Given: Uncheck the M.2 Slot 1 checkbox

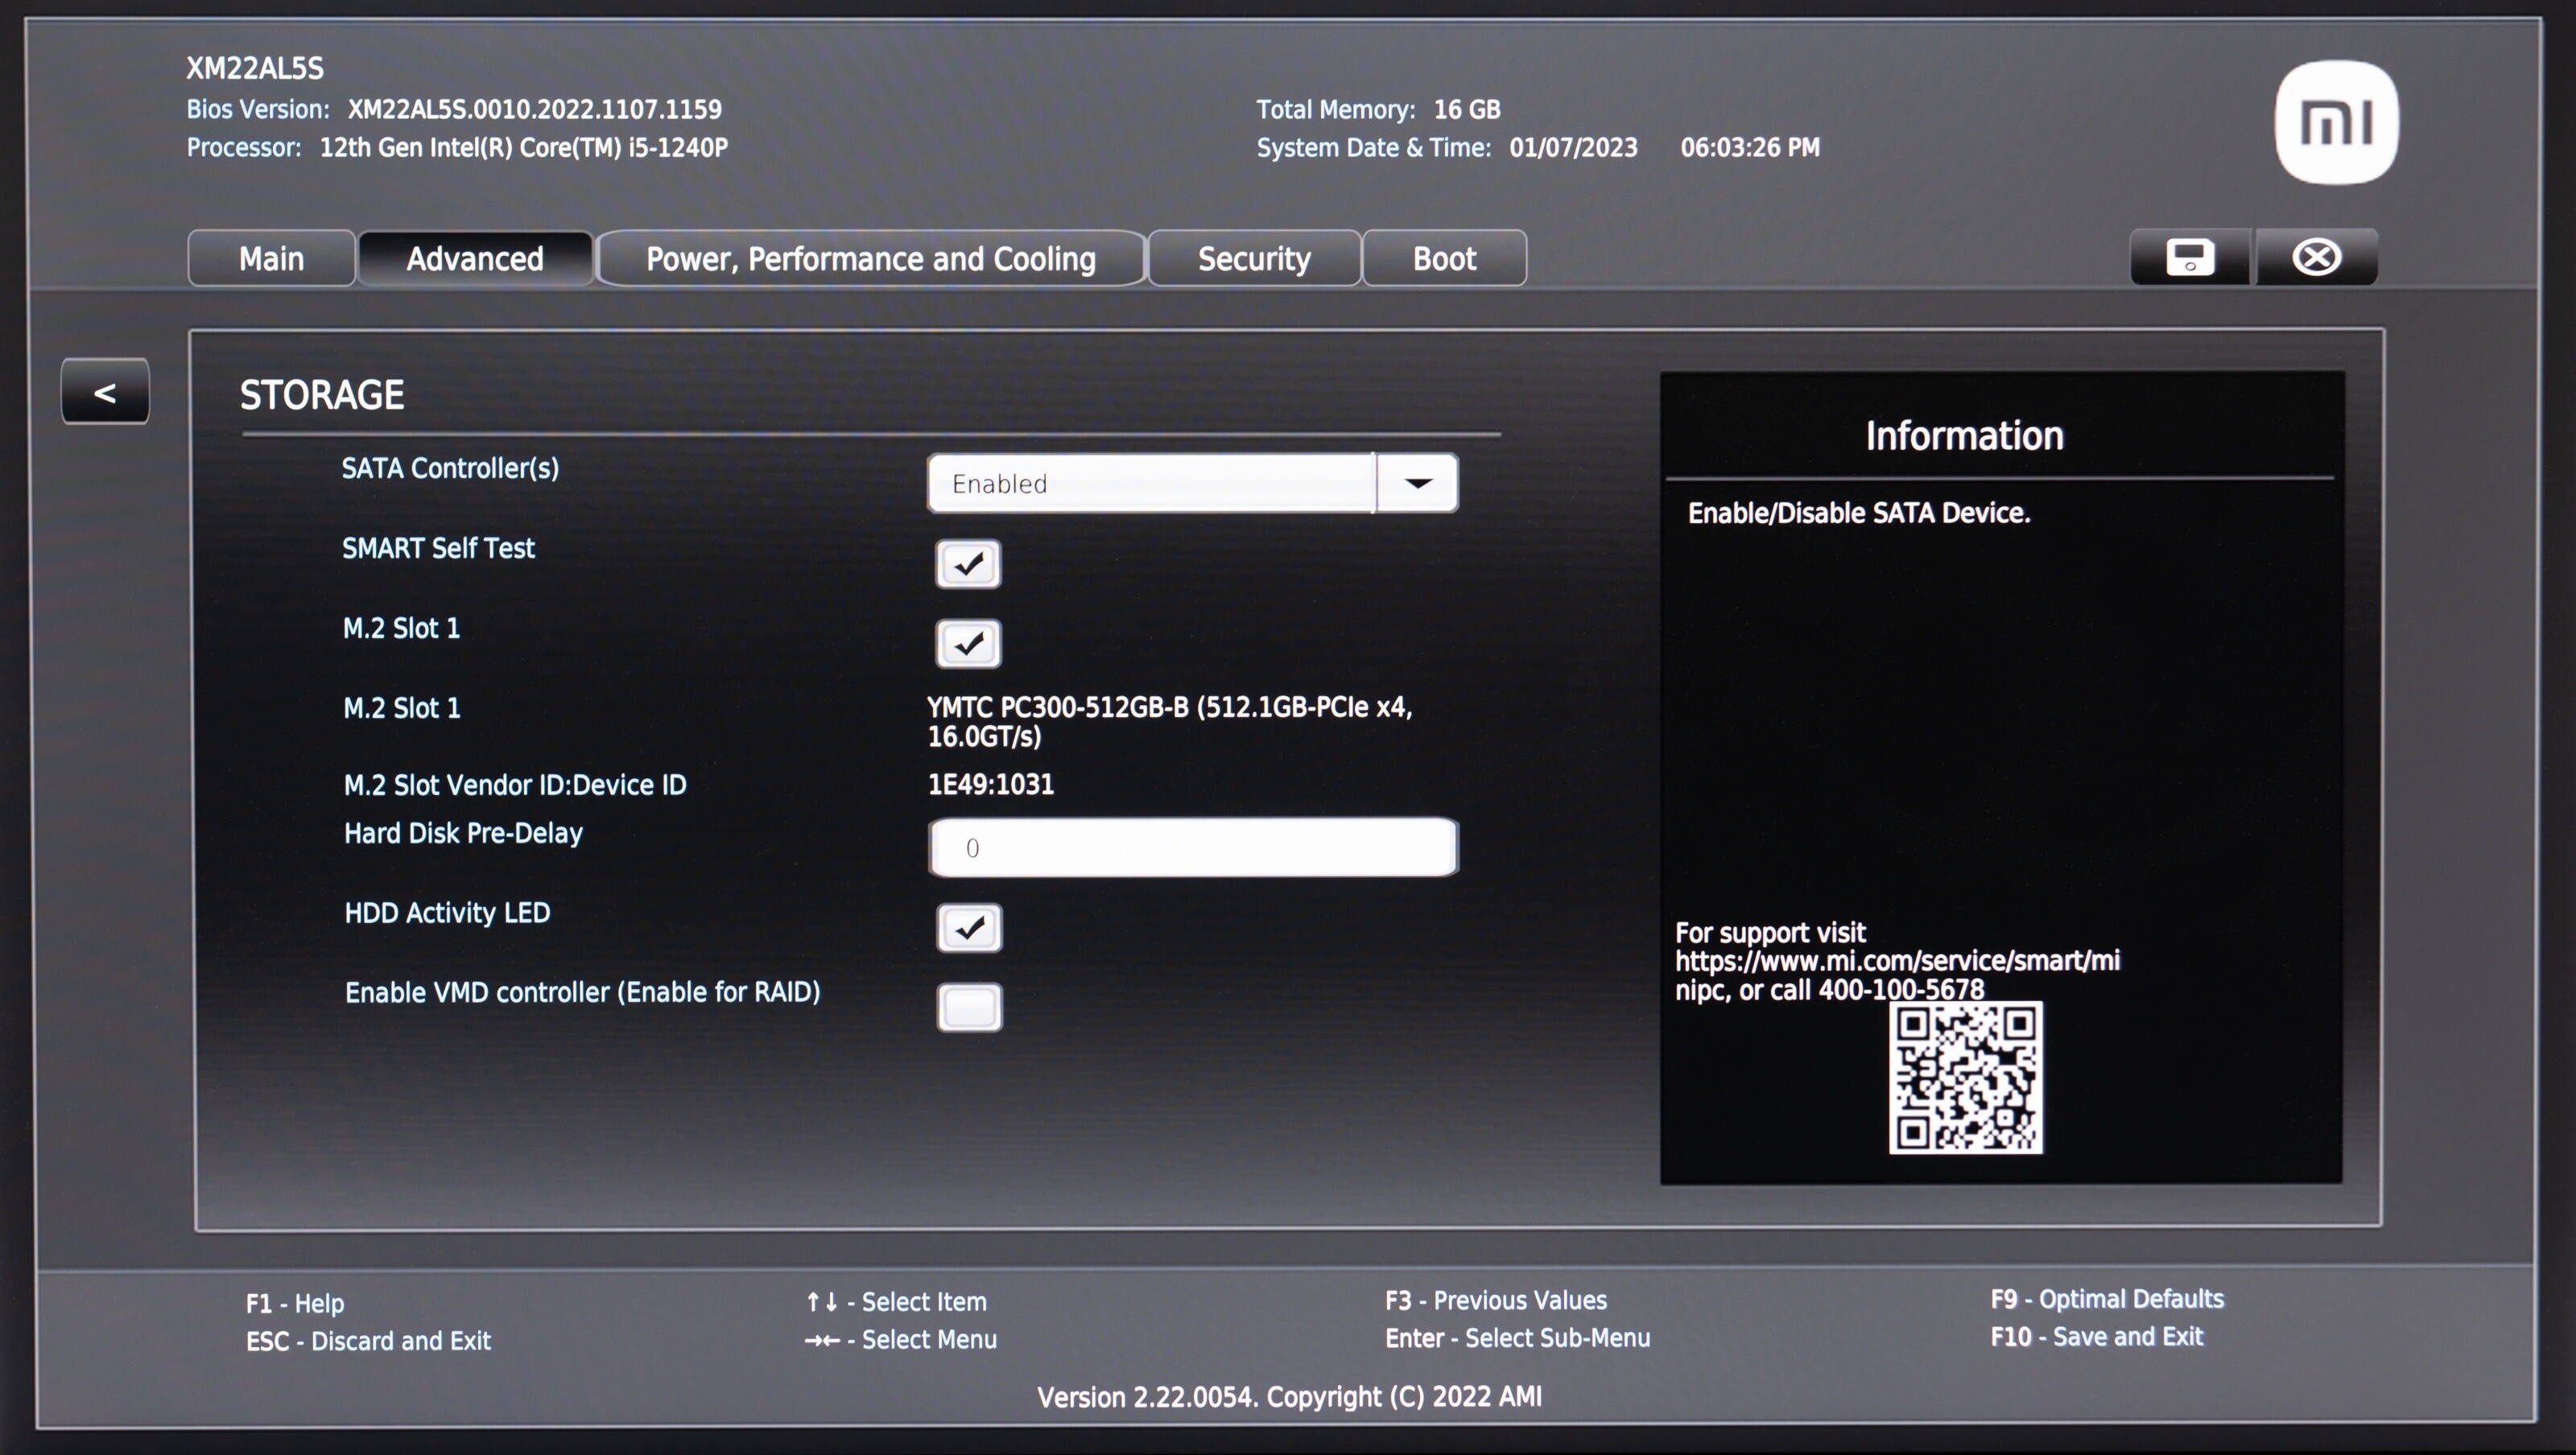Looking at the screenshot, I should 968,644.
